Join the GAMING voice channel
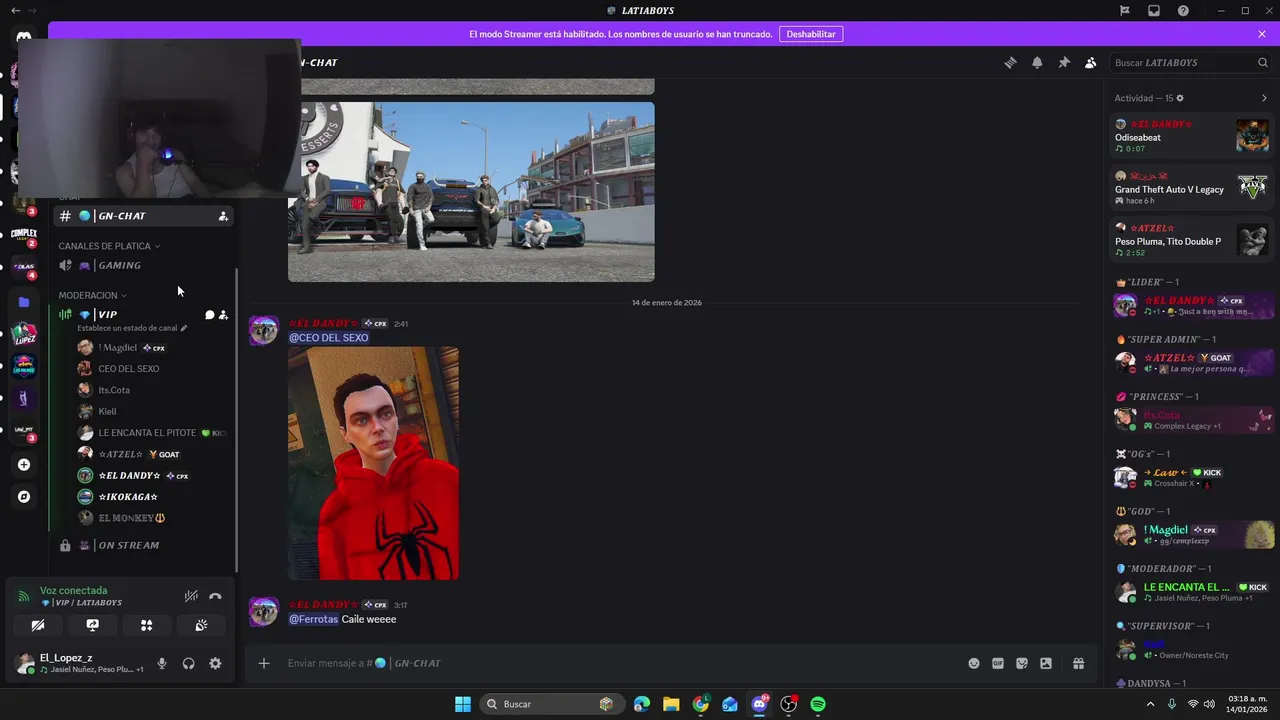 point(143,265)
